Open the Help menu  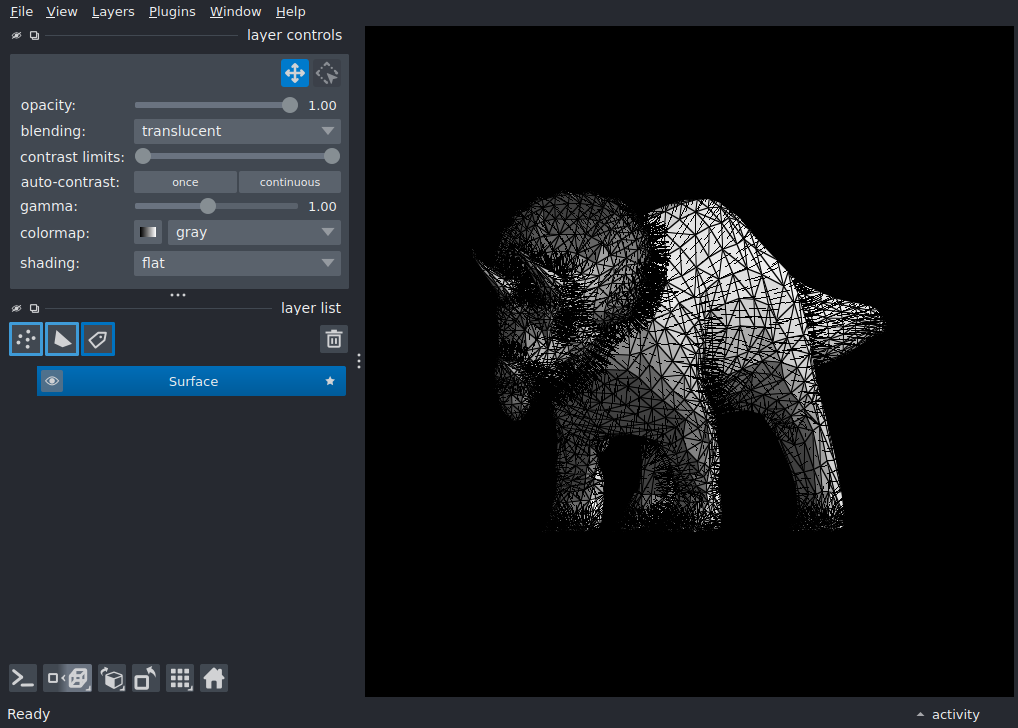click(x=290, y=12)
